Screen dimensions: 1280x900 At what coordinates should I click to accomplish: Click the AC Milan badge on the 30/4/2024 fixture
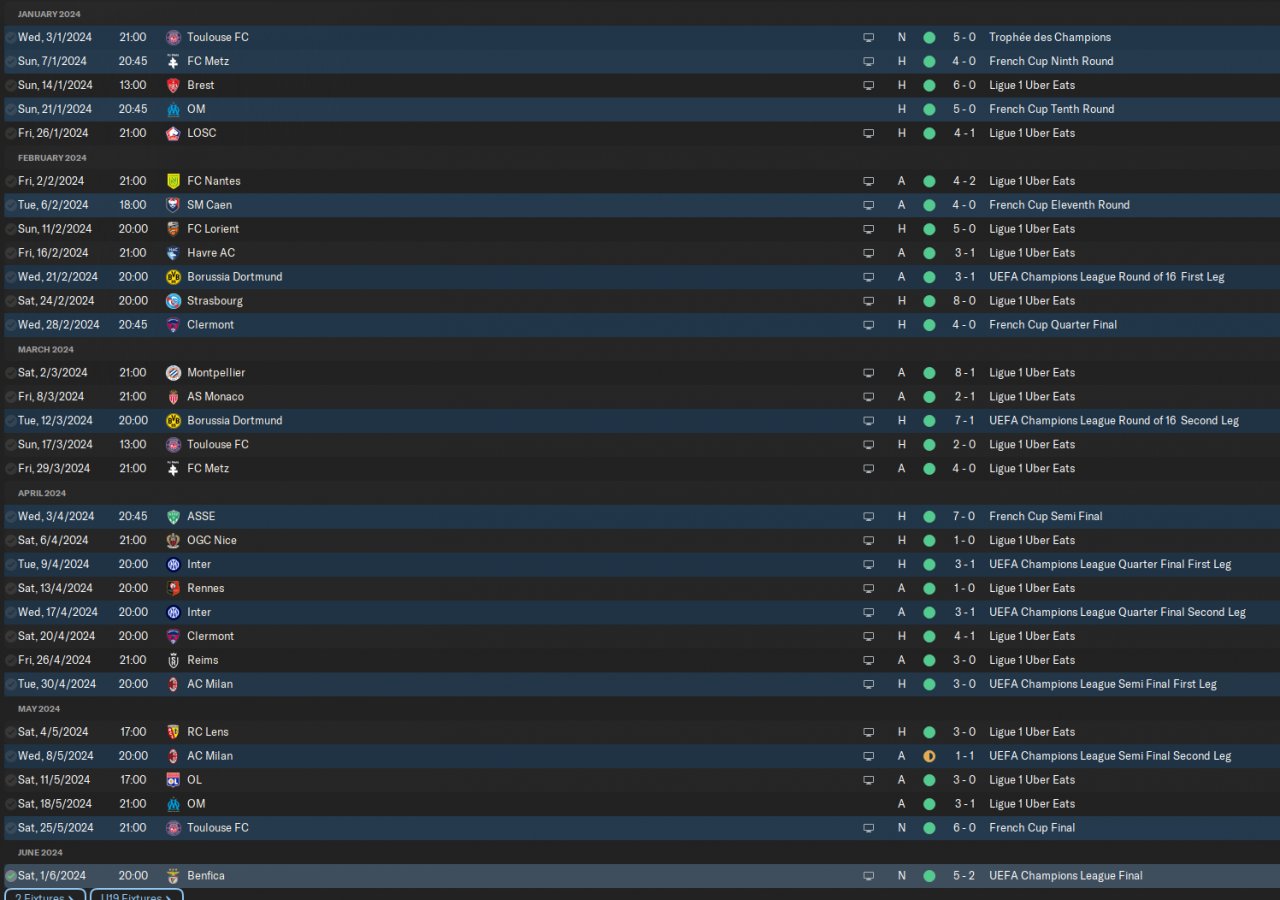point(173,685)
